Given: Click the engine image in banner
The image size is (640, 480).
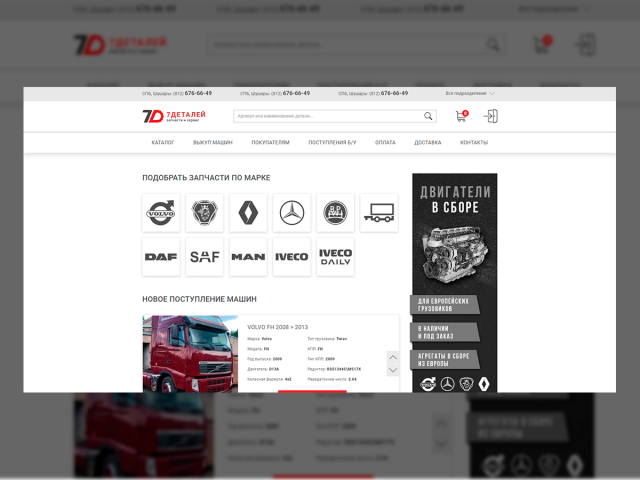Looking at the screenshot, I should 455,256.
